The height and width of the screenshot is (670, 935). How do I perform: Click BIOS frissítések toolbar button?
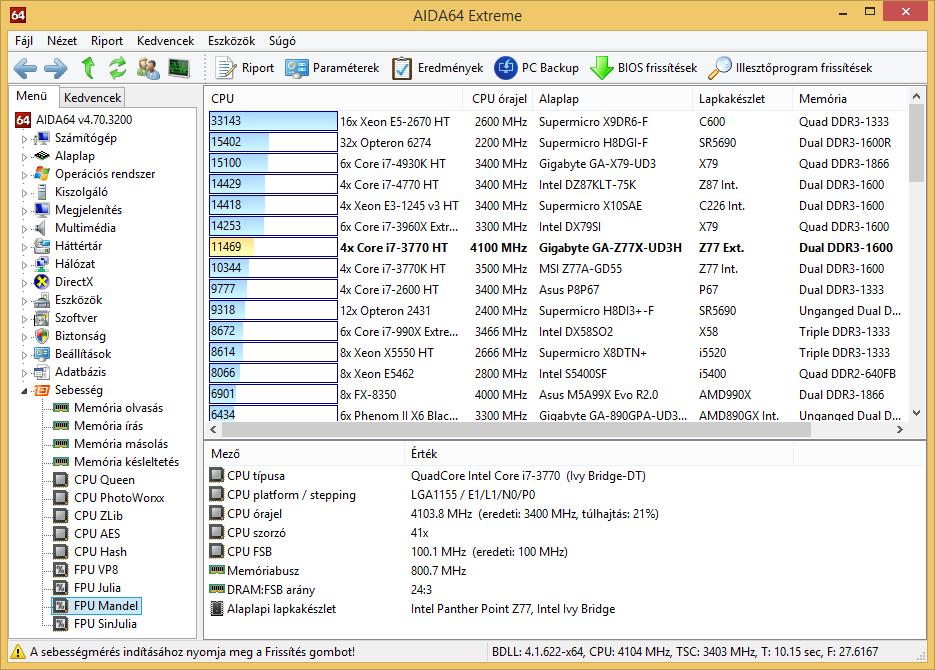pos(643,68)
